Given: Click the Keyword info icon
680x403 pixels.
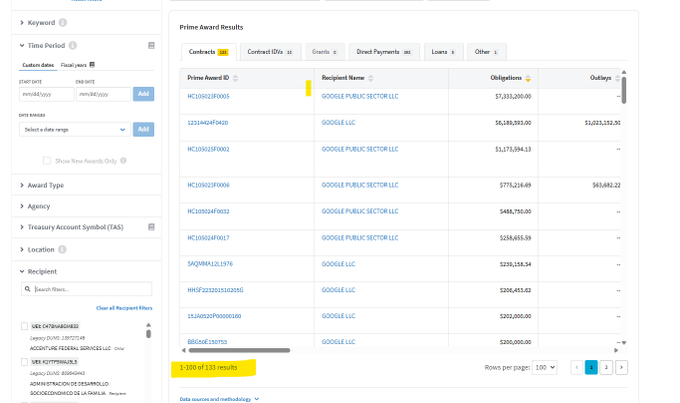Looking at the screenshot, I should pos(63,22).
